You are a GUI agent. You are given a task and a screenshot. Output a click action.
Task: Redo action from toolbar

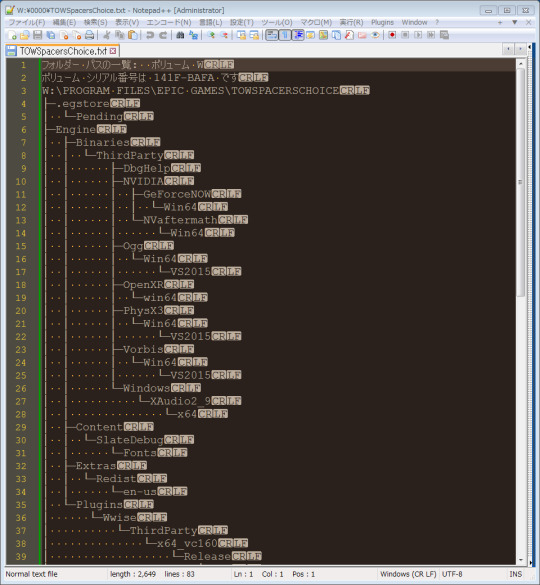[163, 35]
